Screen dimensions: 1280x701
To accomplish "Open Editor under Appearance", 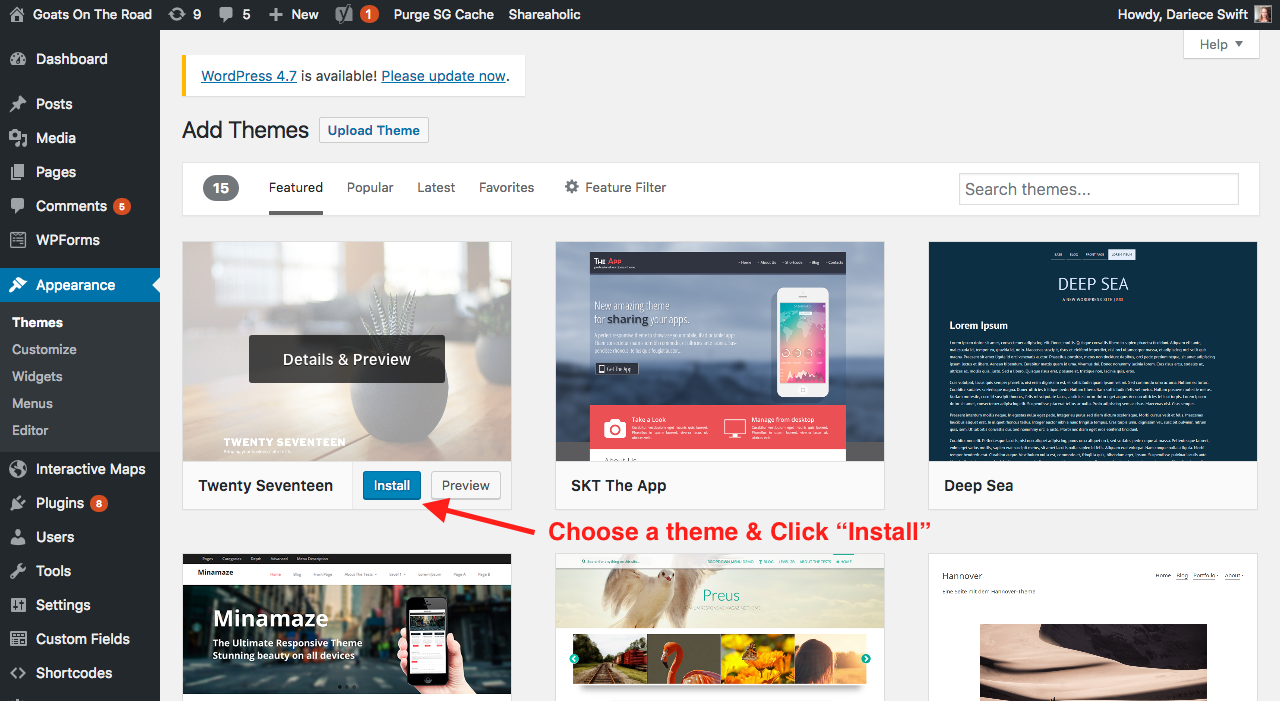I will (30, 430).
